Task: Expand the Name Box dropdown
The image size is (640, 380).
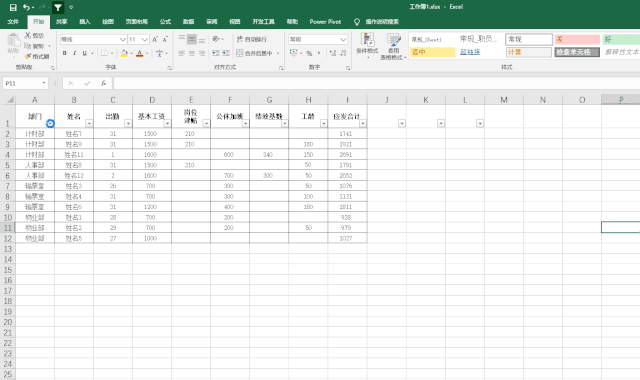Action: 44,83
